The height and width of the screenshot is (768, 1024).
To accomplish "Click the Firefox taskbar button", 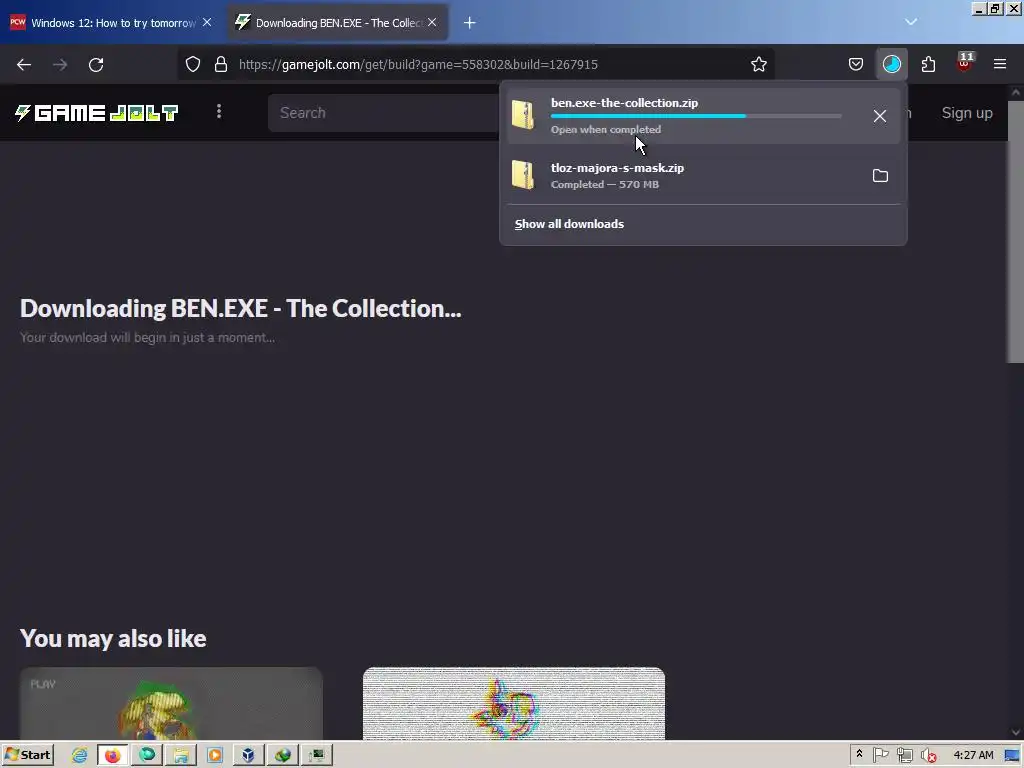I will [x=113, y=756].
